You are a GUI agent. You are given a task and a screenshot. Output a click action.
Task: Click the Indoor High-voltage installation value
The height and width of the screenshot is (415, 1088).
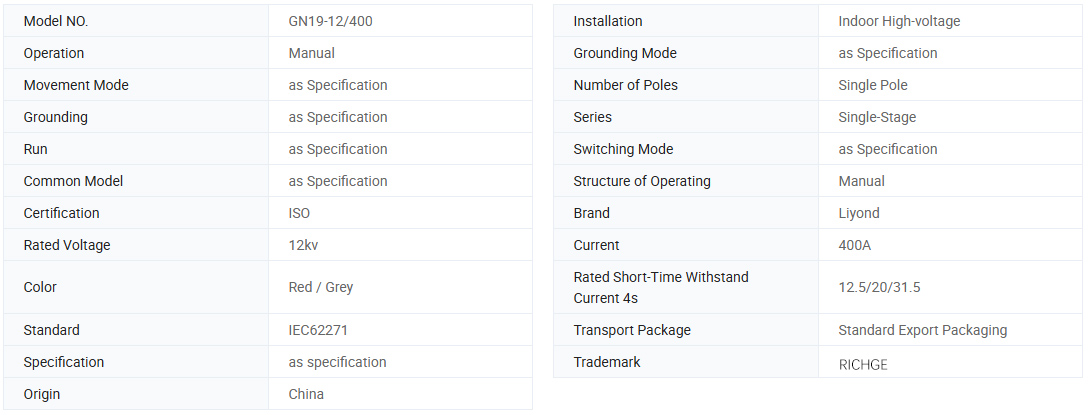click(899, 21)
